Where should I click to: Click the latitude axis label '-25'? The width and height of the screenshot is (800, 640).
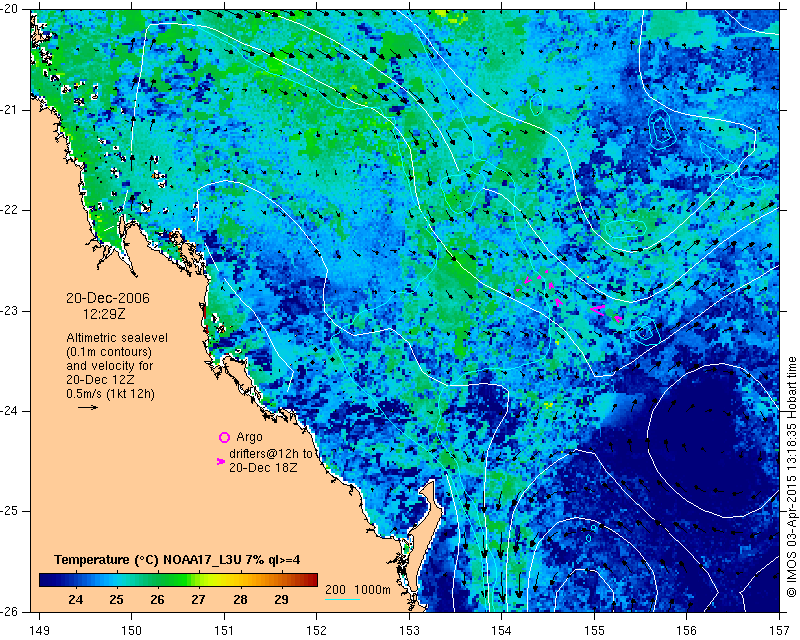pos(9,511)
